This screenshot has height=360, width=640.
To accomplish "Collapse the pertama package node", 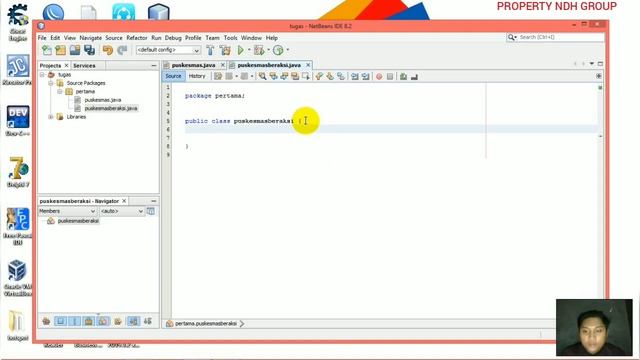I will coord(60,91).
